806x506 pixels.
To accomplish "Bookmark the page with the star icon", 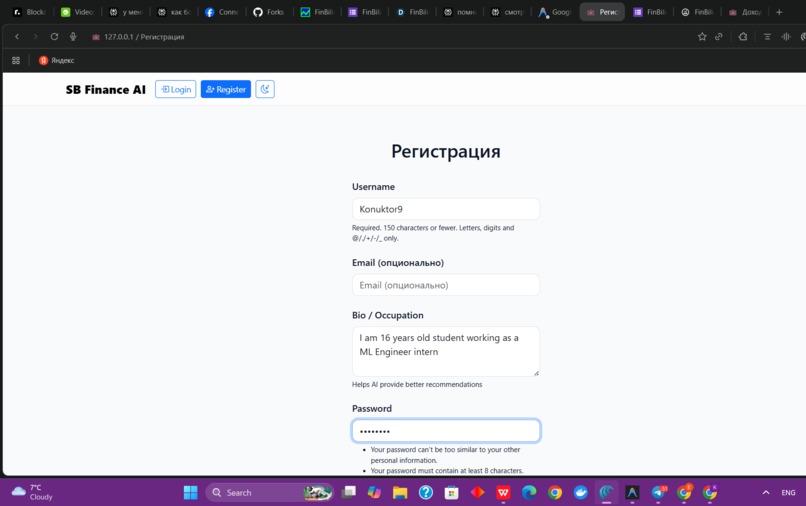I will coord(702,37).
